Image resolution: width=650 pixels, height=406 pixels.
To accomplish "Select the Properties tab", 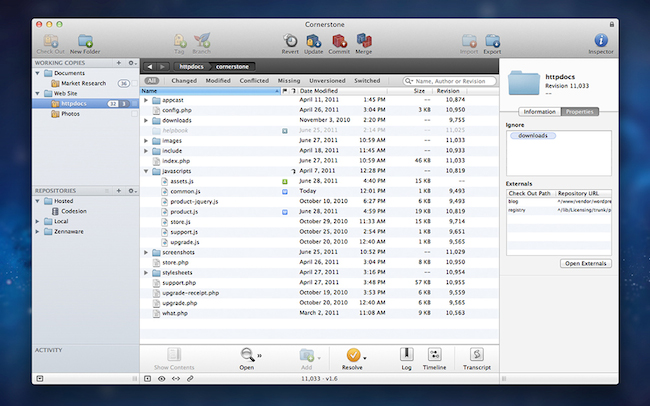I will pyautogui.click(x=579, y=111).
